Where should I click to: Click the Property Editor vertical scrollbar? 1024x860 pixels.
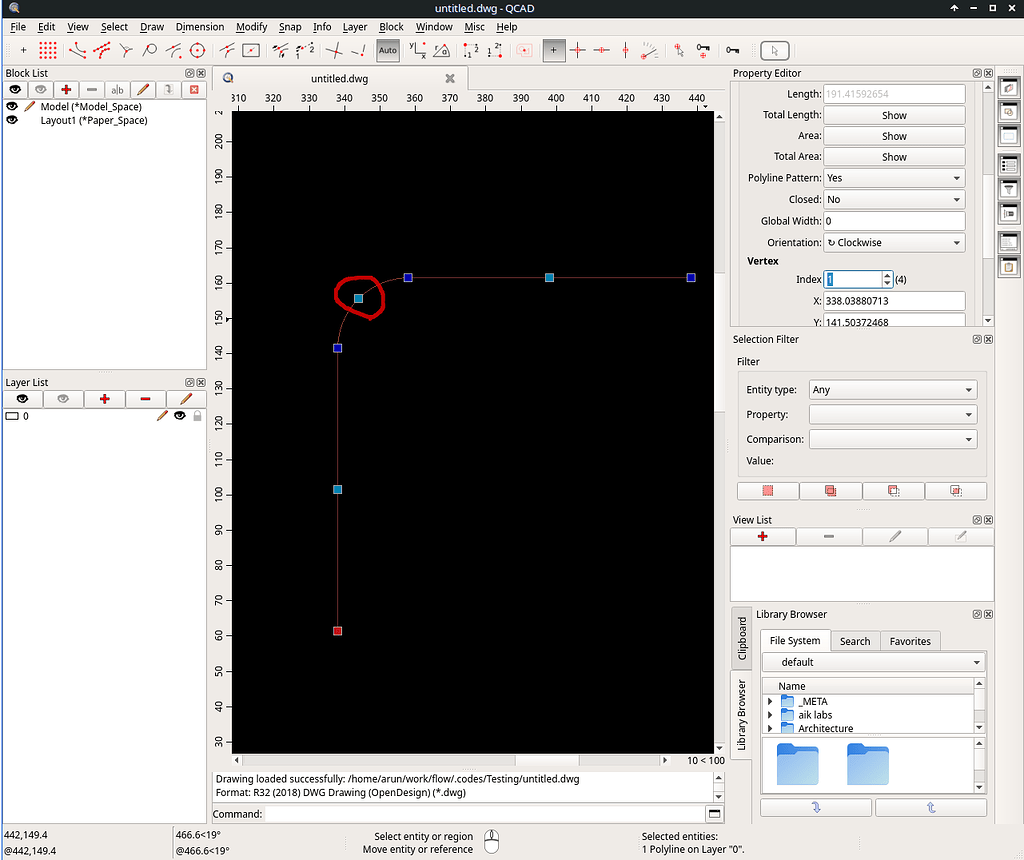[987, 204]
